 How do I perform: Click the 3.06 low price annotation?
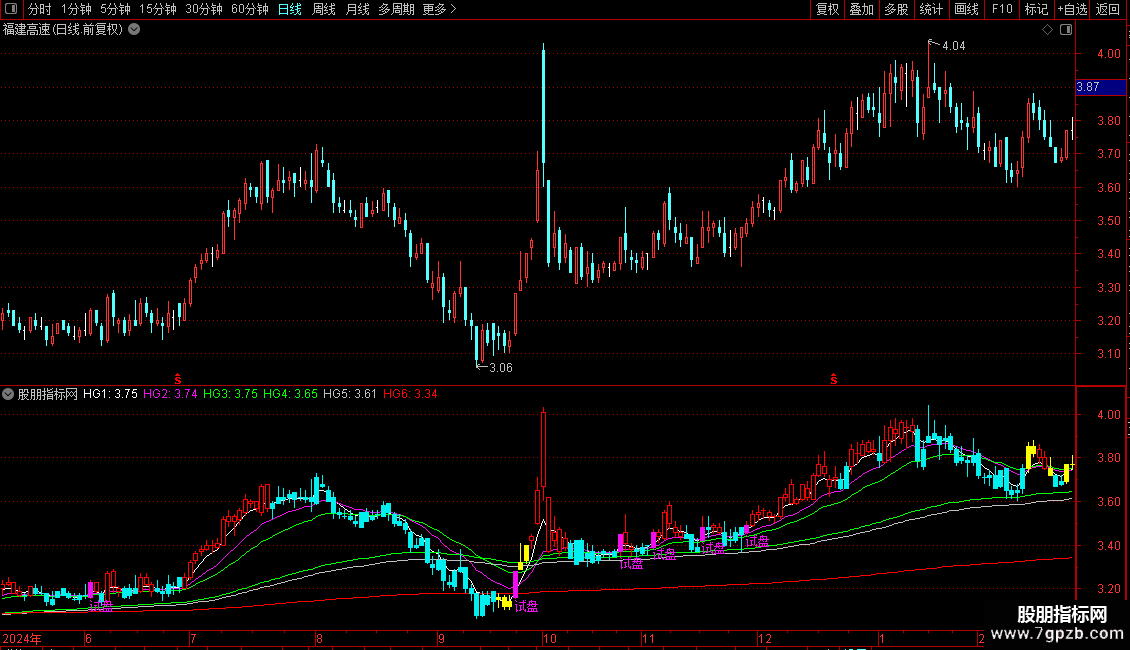[501, 368]
